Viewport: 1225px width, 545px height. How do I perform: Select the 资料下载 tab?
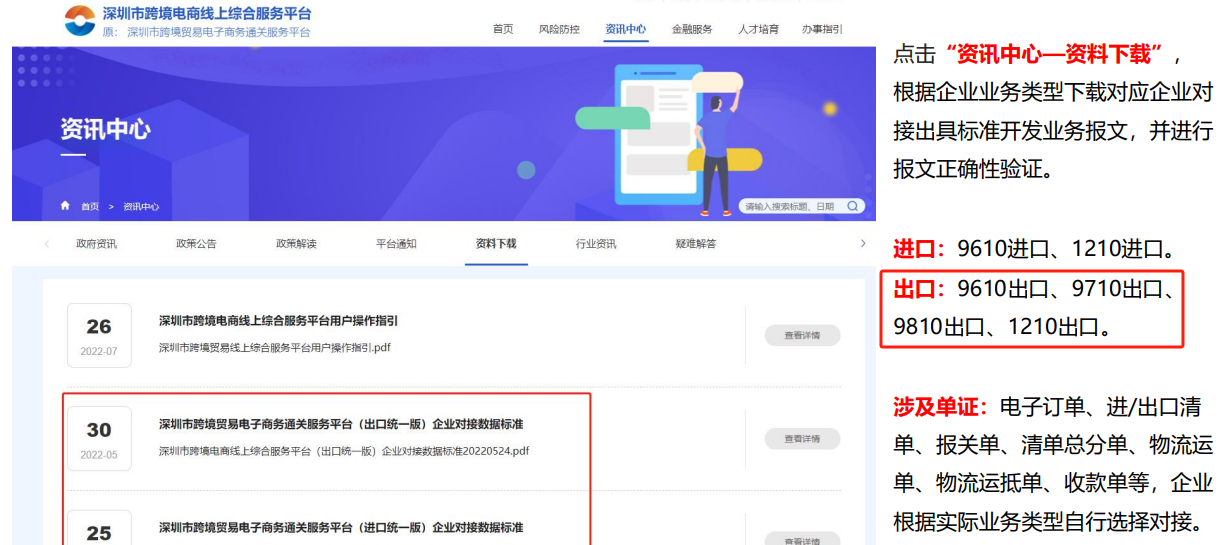pyautogui.click(x=496, y=244)
